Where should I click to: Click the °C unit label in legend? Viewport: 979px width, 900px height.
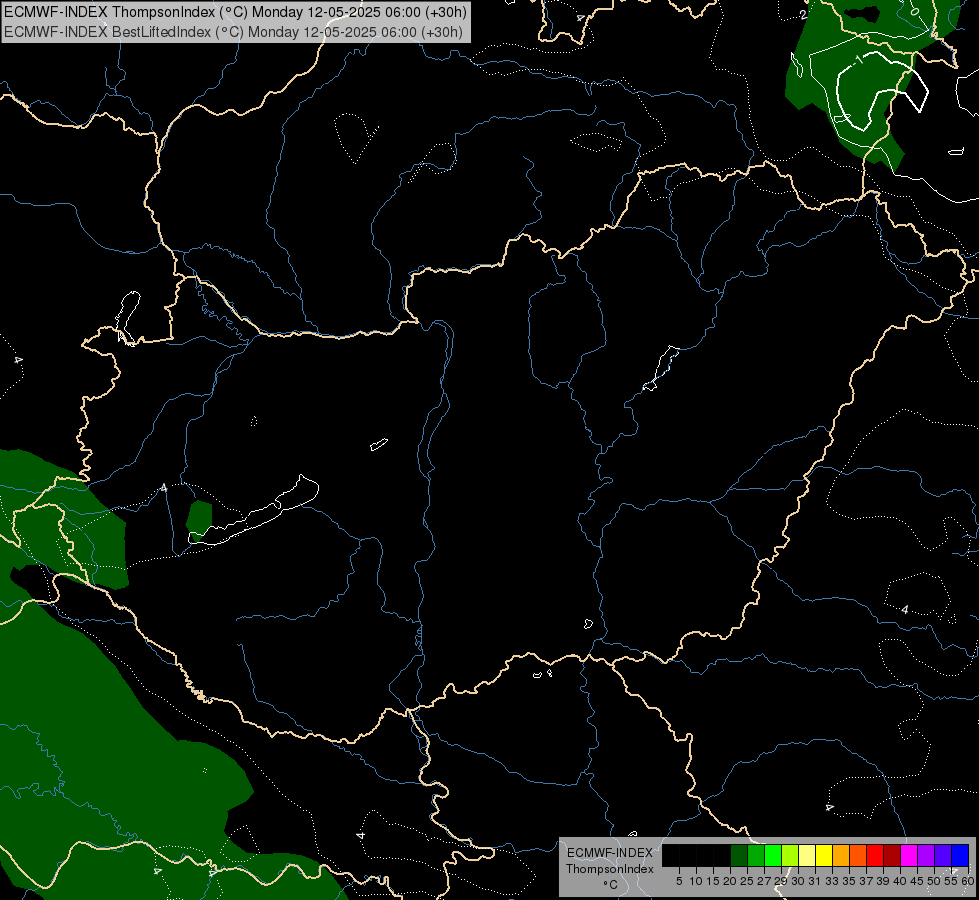point(611,885)
